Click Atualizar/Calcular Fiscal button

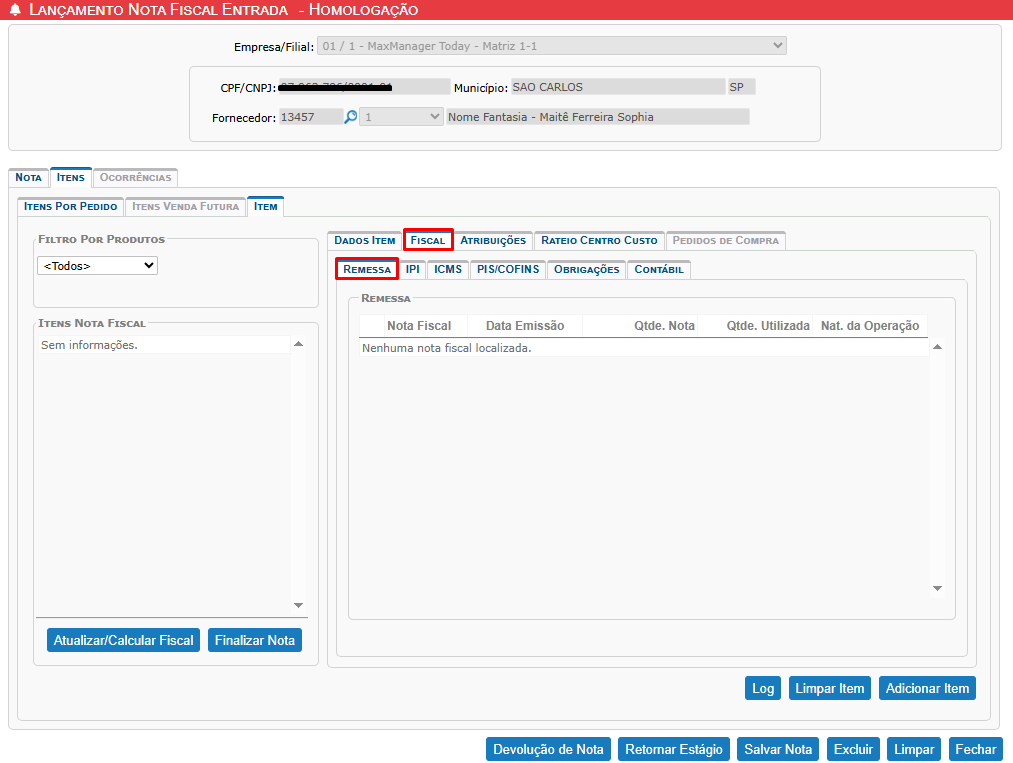pos(124,640)
